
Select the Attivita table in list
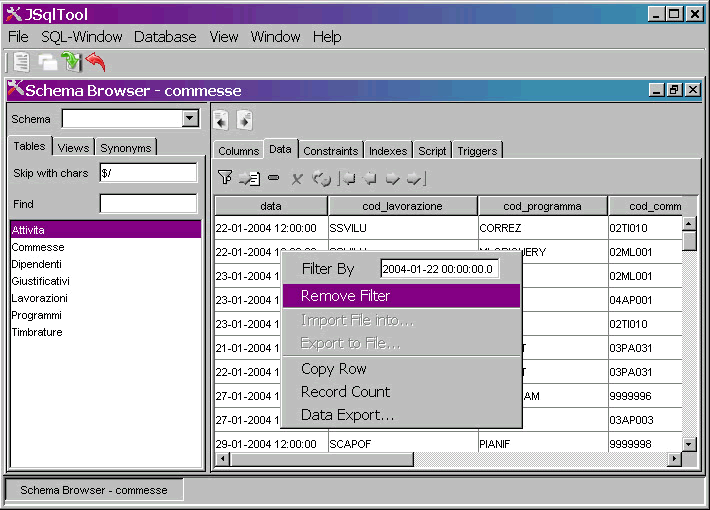[106, 230]
